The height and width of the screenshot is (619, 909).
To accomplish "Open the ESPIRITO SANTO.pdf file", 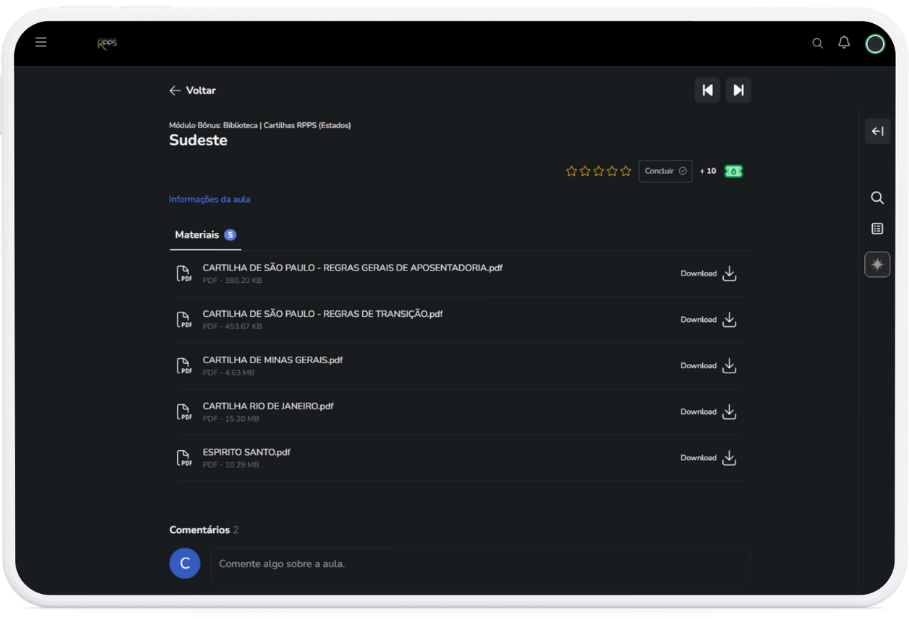I will (x=246, y=452).
